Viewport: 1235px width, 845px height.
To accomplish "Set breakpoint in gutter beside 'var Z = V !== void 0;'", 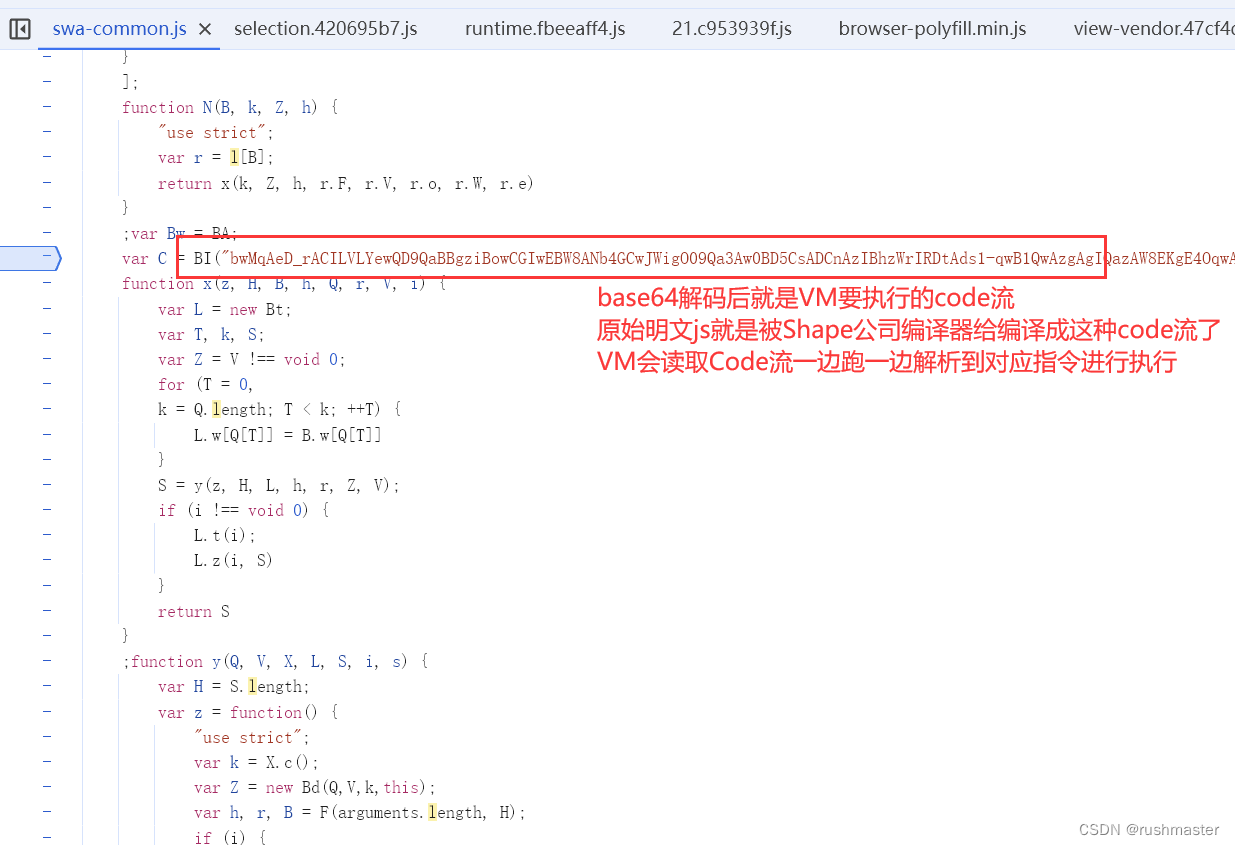I will [x=47, y=359].
